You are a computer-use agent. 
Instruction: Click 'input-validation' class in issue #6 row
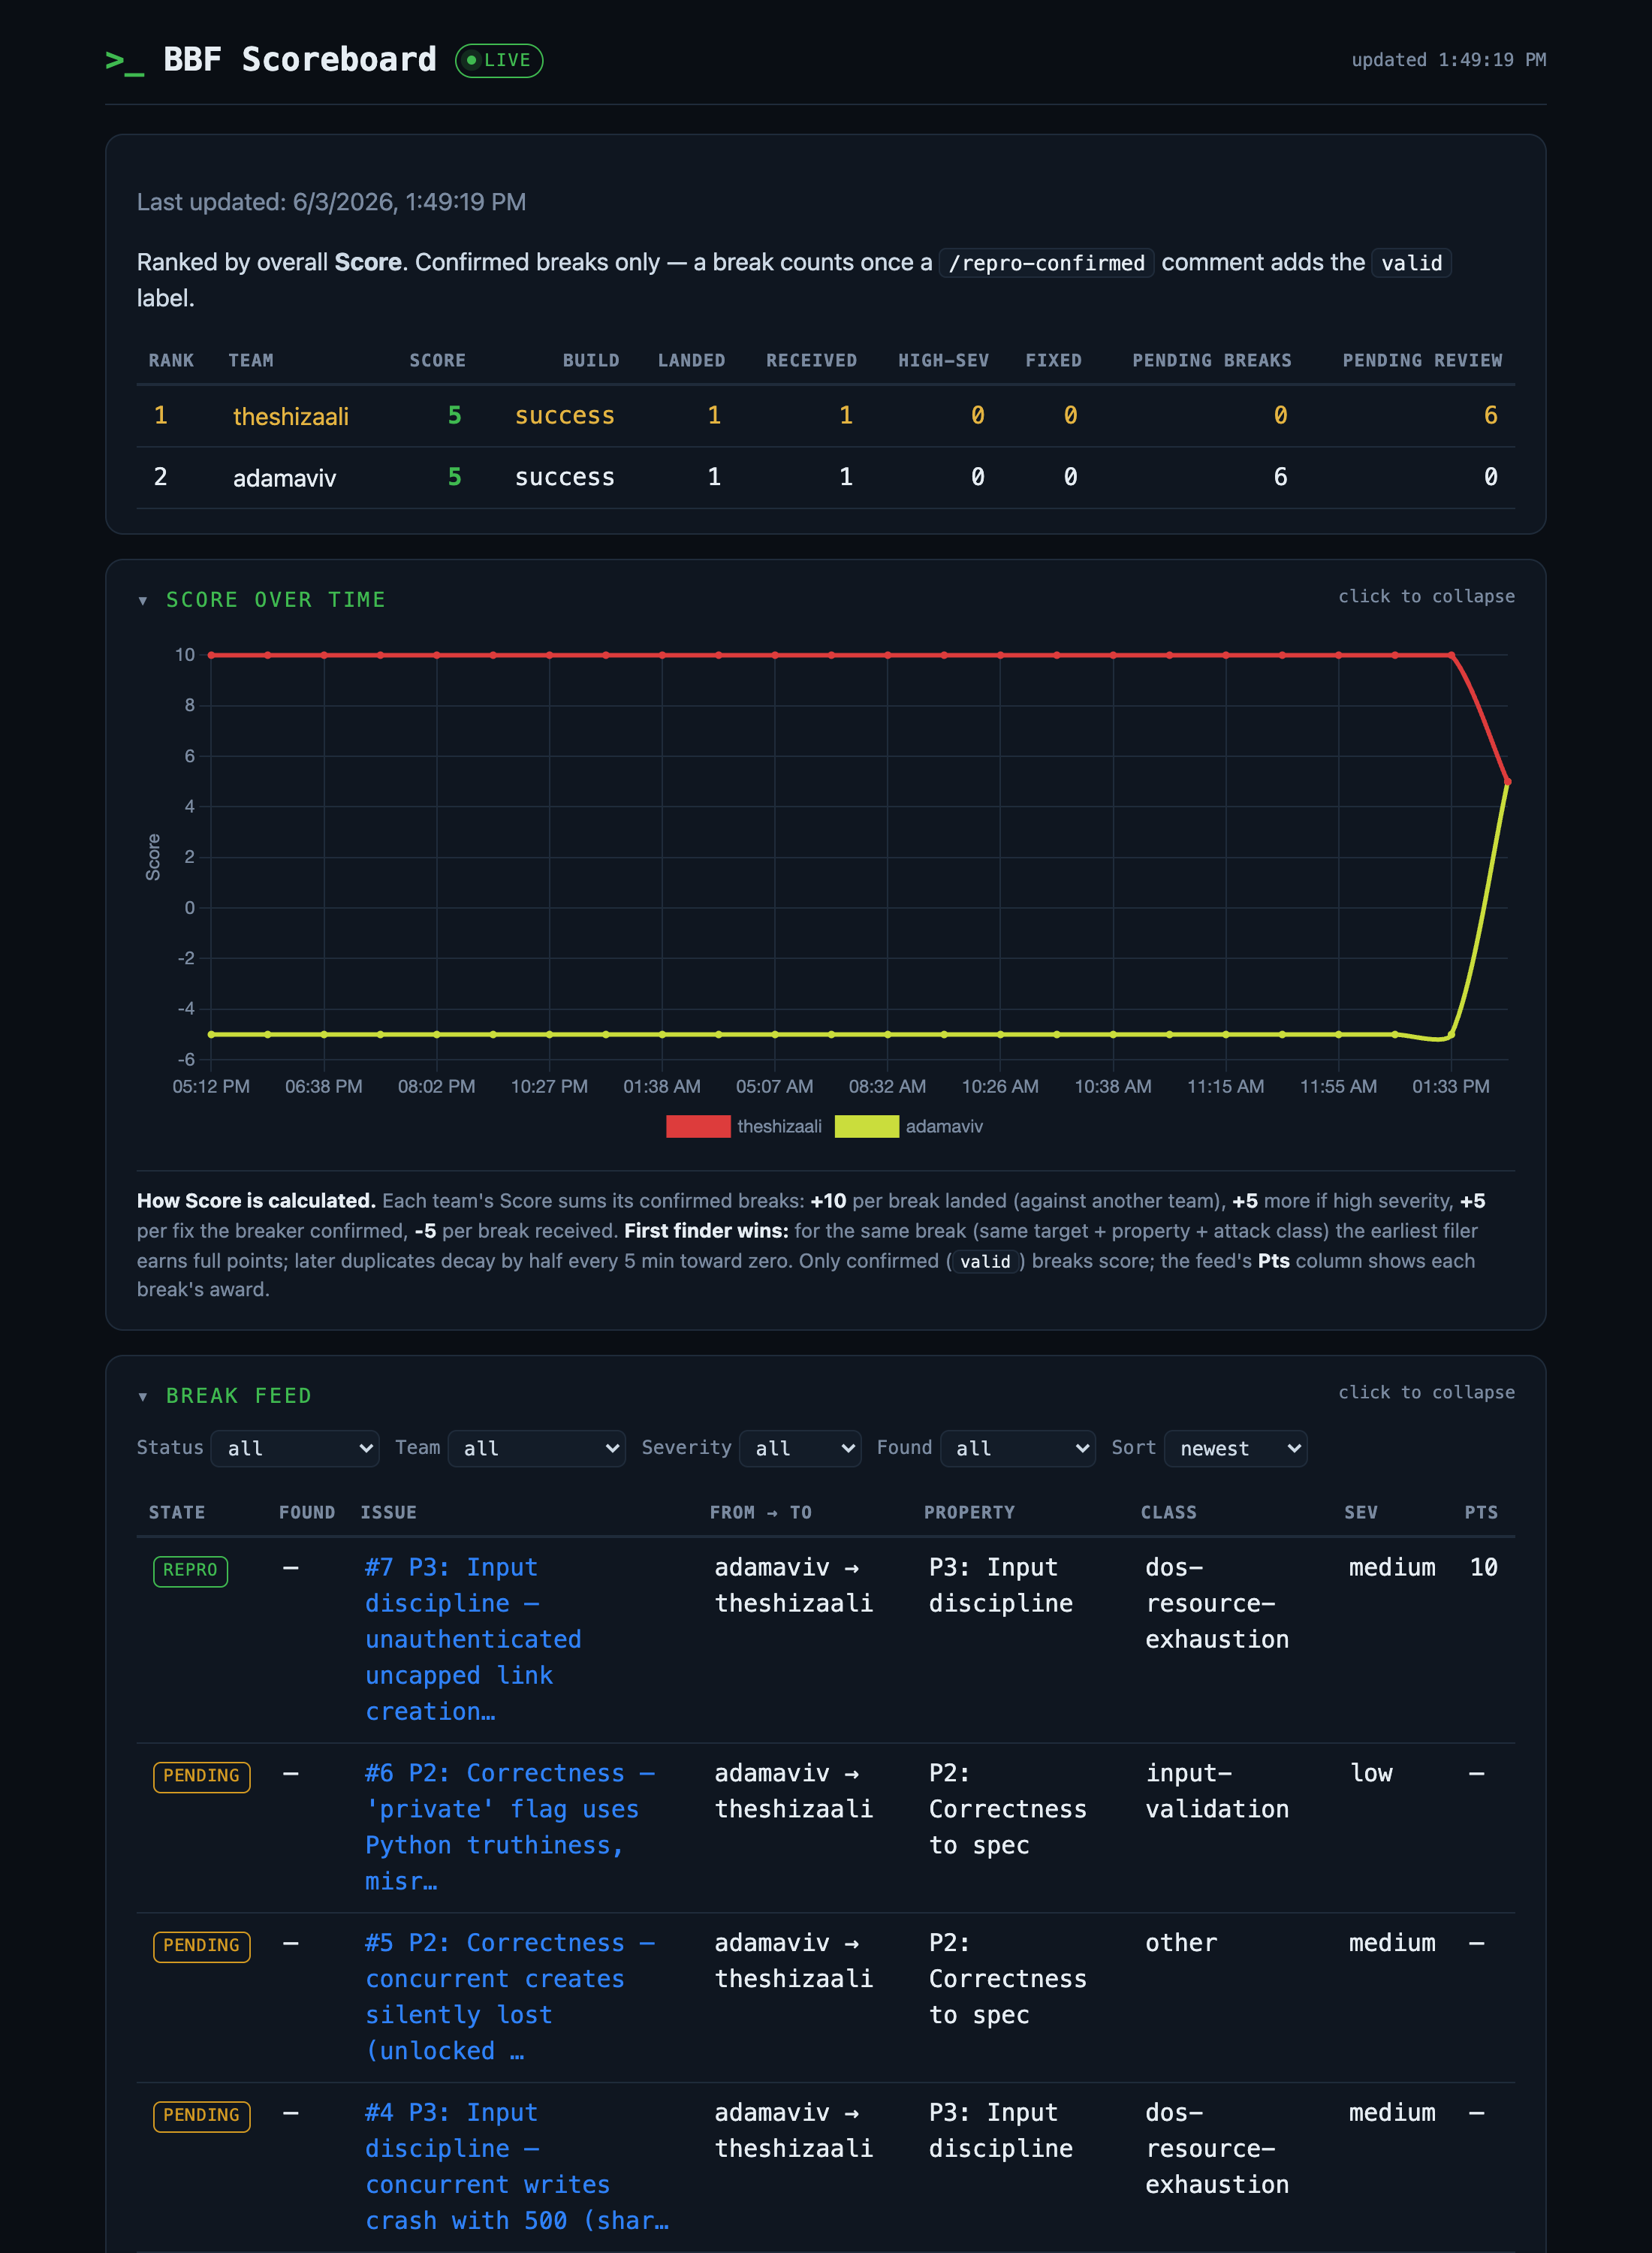click(x=1217, y=1791)
